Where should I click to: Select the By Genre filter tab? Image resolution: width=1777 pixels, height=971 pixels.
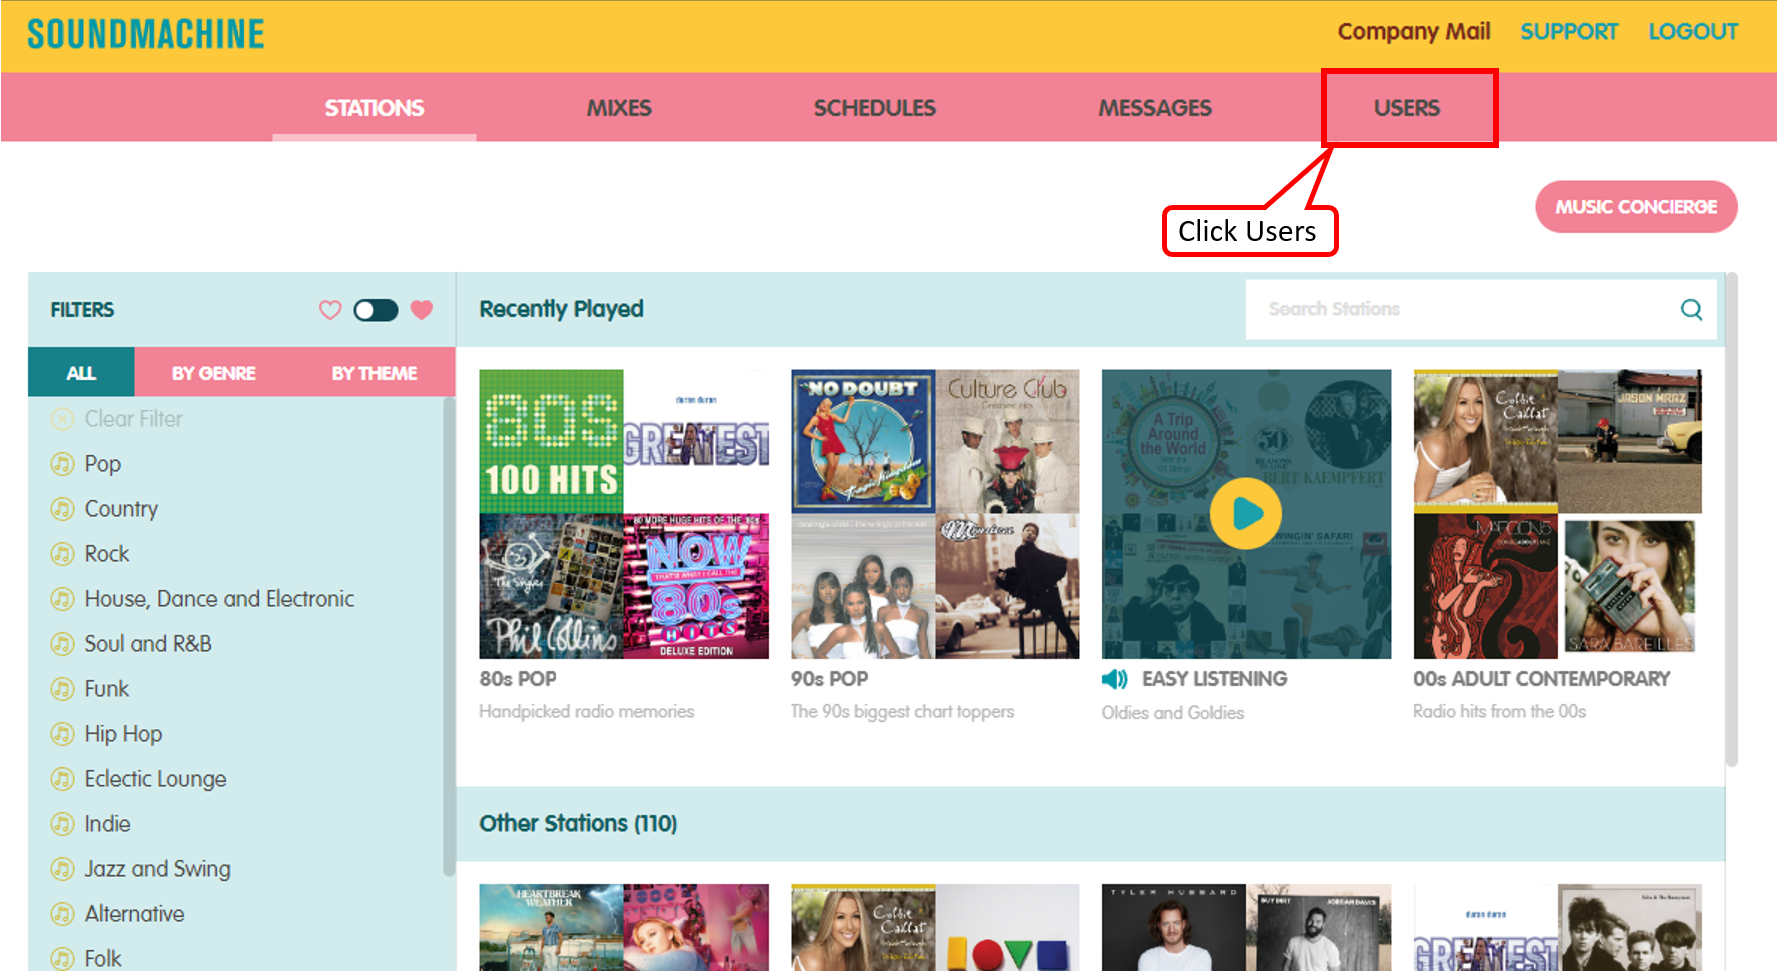[x=214, y=373]
